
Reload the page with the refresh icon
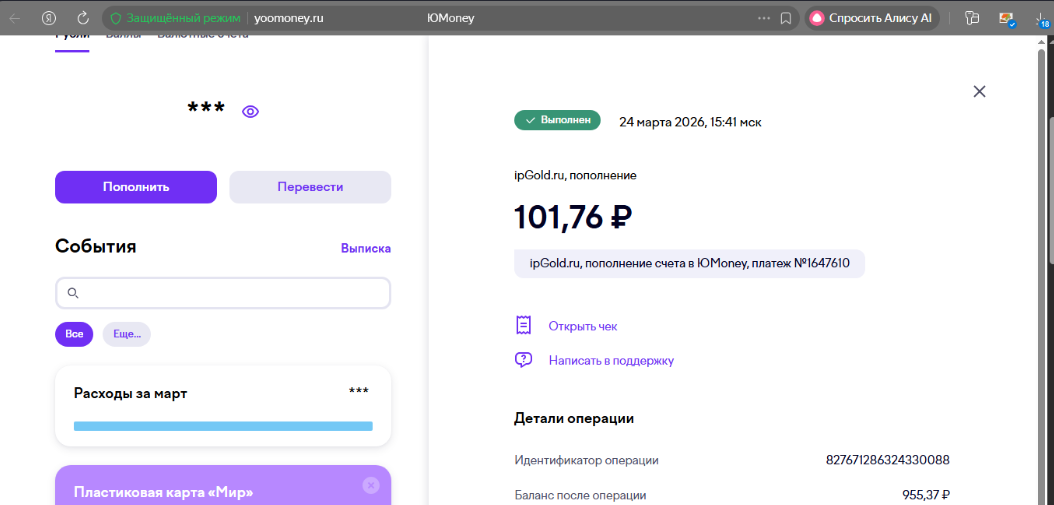click(x=83, y=18)
